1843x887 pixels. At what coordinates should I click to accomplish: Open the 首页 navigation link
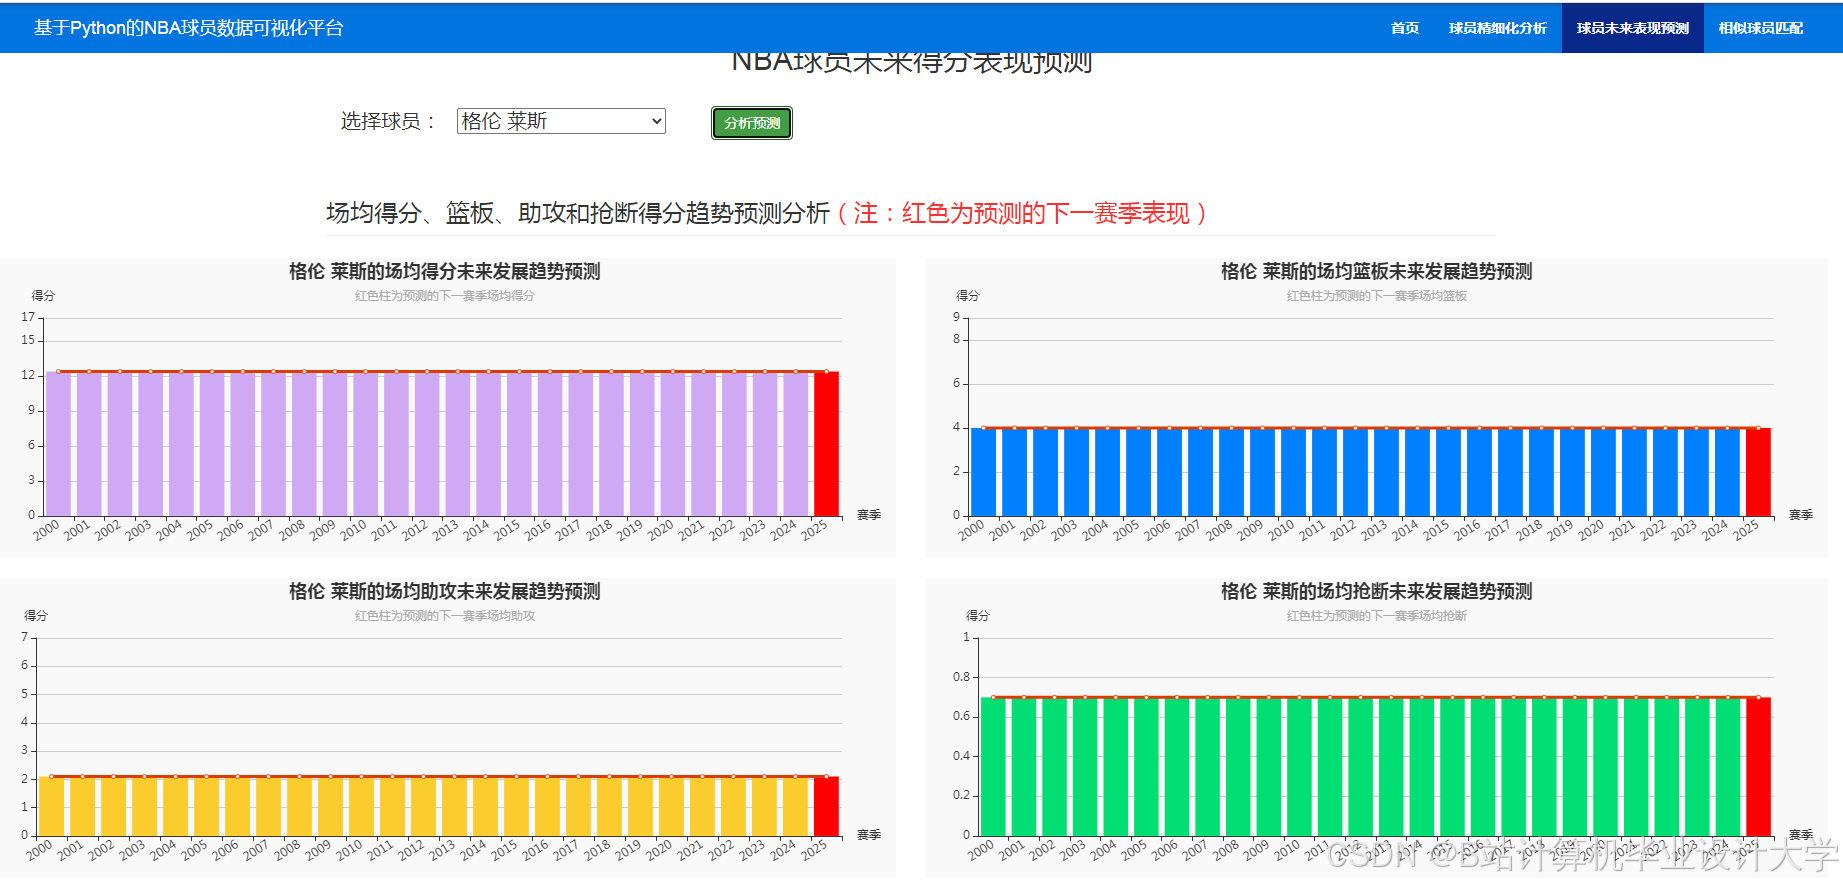[x=1404, y=28]
